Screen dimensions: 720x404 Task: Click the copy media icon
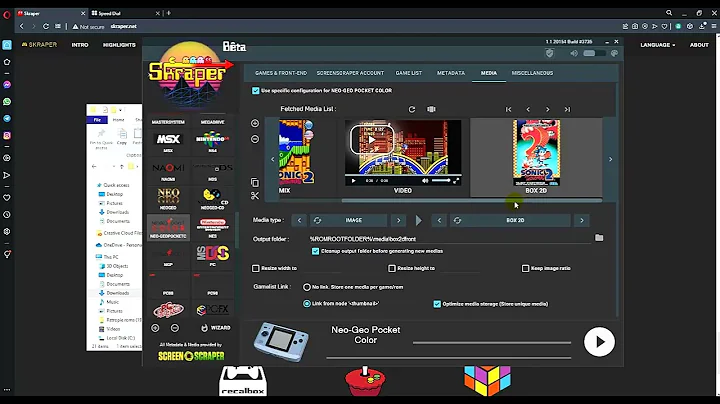coord(255,182)
